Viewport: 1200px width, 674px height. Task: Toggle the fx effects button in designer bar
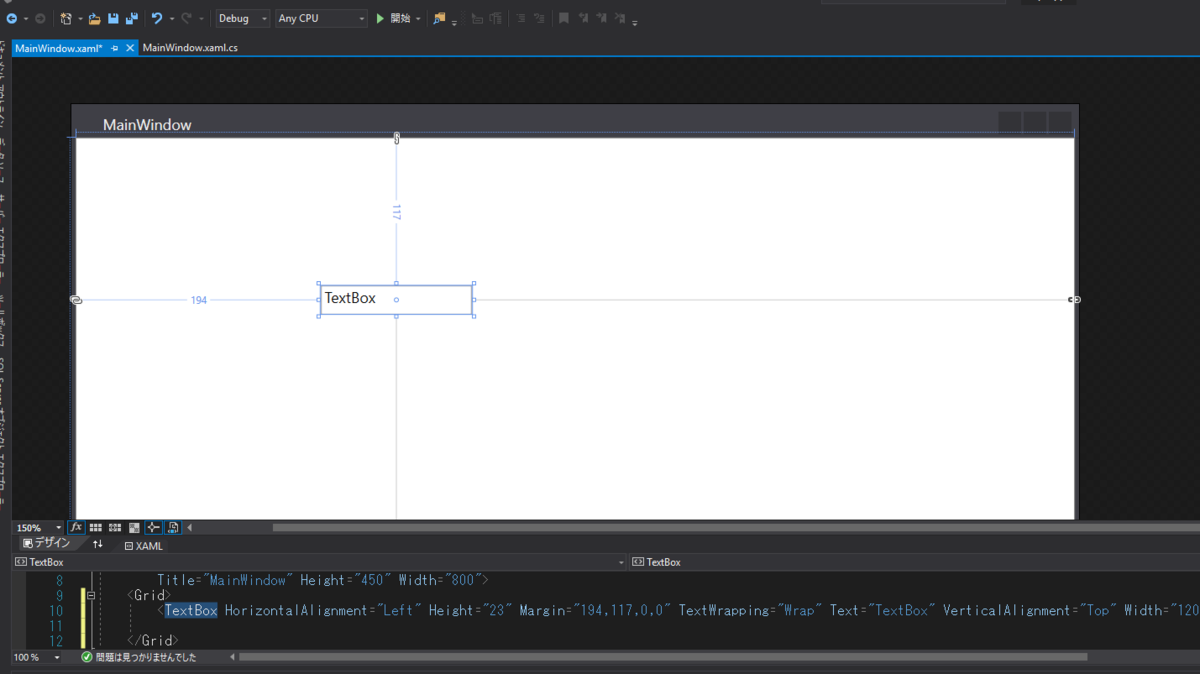(76, 527)
